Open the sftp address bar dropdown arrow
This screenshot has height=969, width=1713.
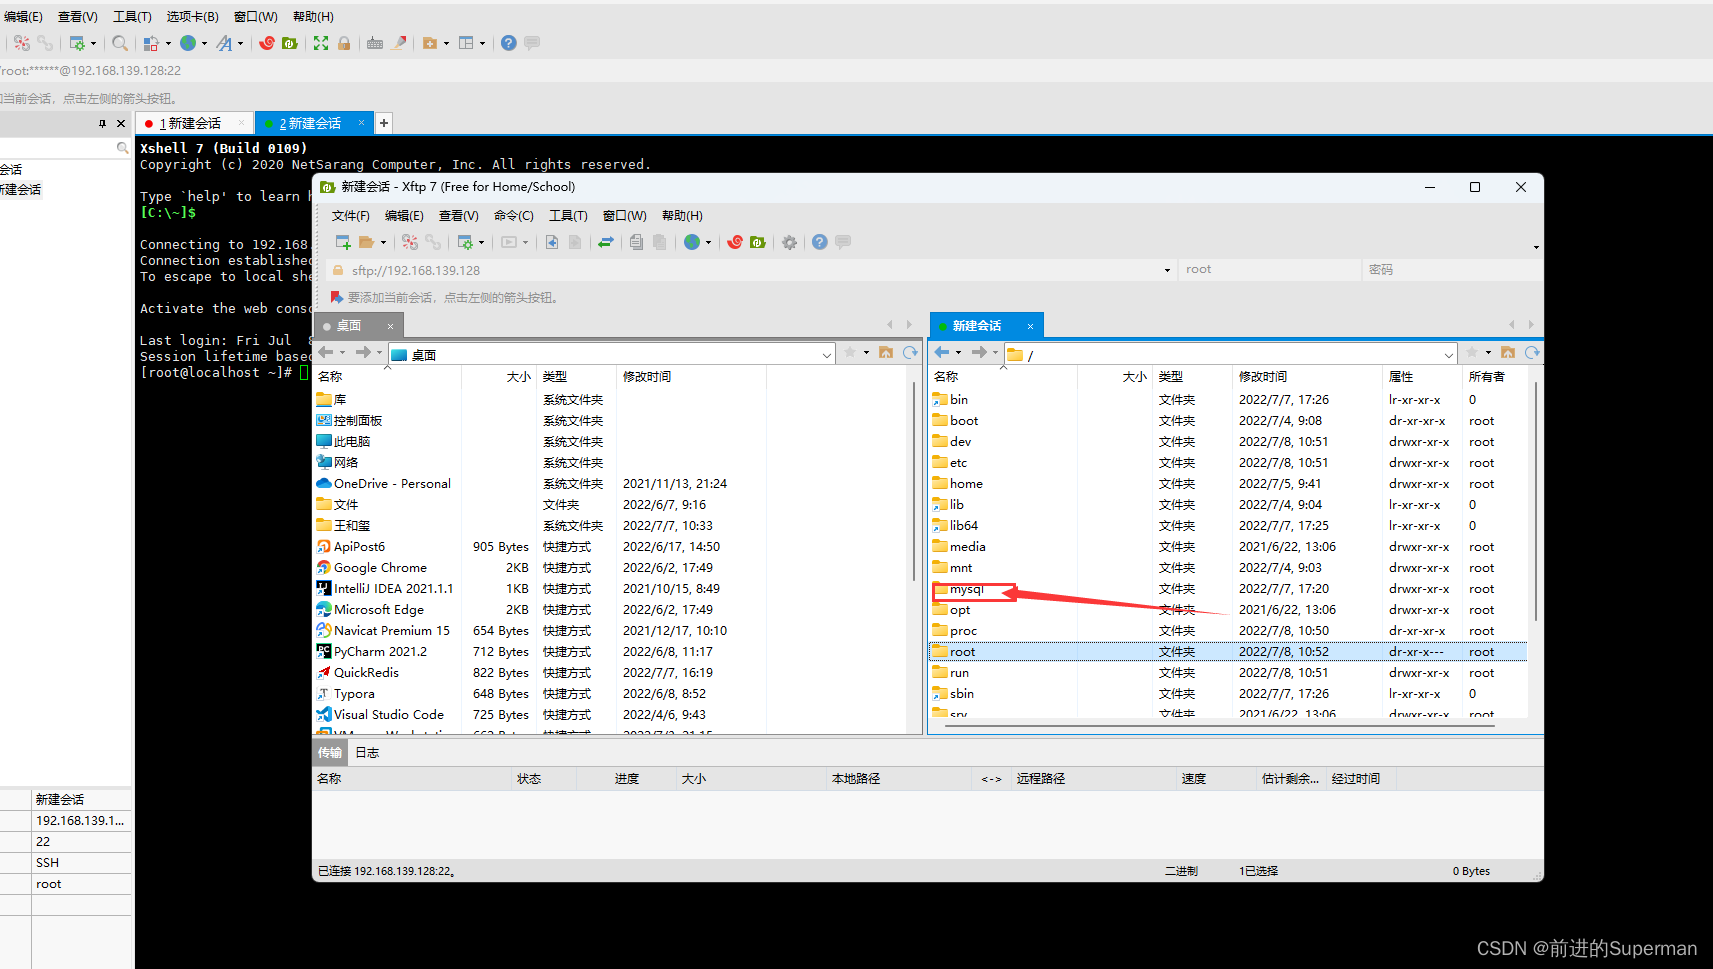point(1167,270)
